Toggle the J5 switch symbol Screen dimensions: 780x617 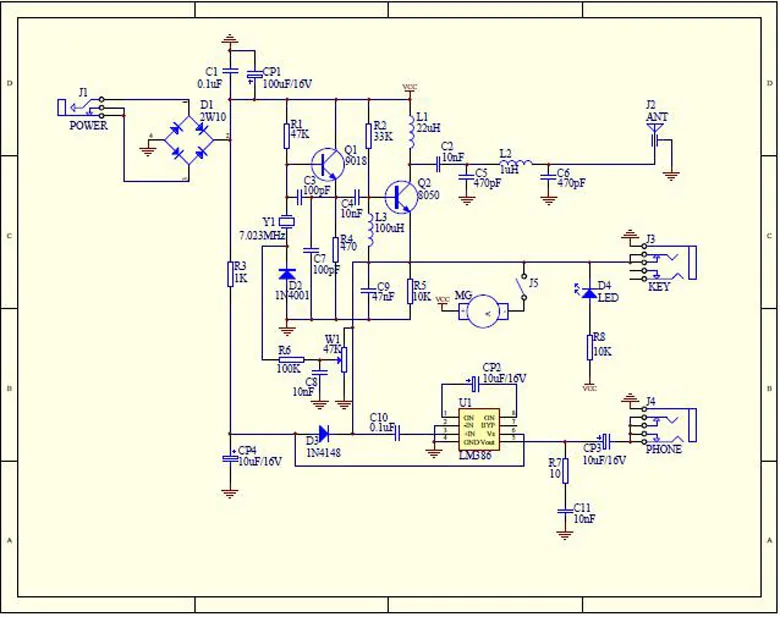click(522, 287)
